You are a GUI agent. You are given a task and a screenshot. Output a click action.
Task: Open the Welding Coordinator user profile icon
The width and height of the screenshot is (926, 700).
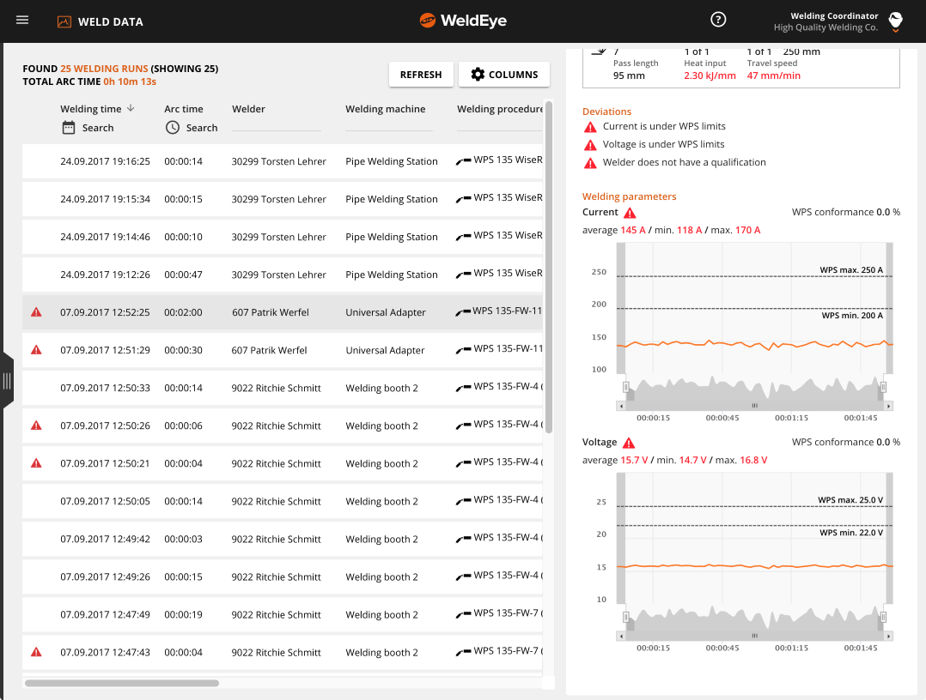[895, 21]
